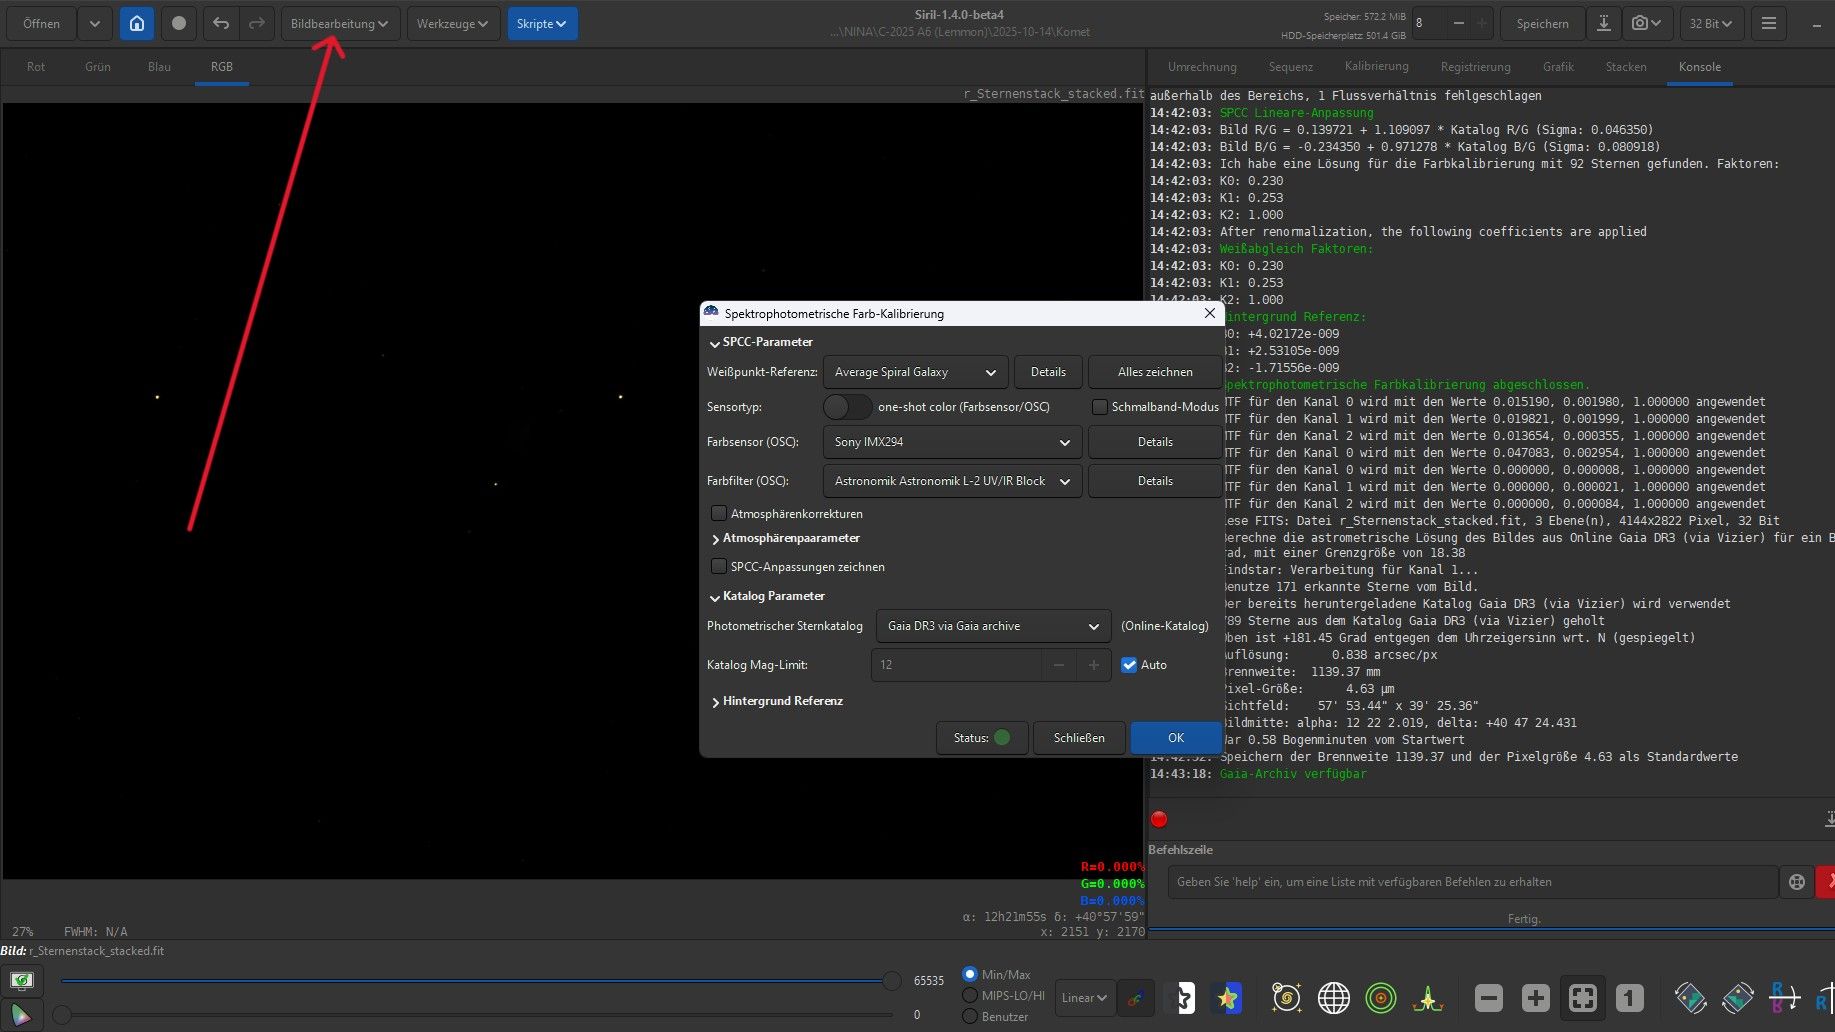Enable the Atmosphärenkorrekturen checkbox
Screen dimensions: 1835x1032
(x=718, y=513)
